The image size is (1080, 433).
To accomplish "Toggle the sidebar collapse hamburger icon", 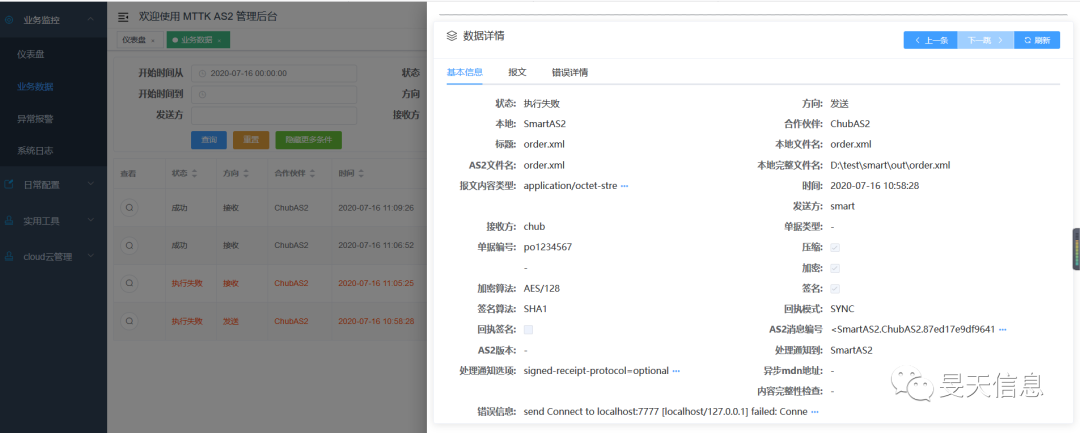I will (x=123, y=17).
